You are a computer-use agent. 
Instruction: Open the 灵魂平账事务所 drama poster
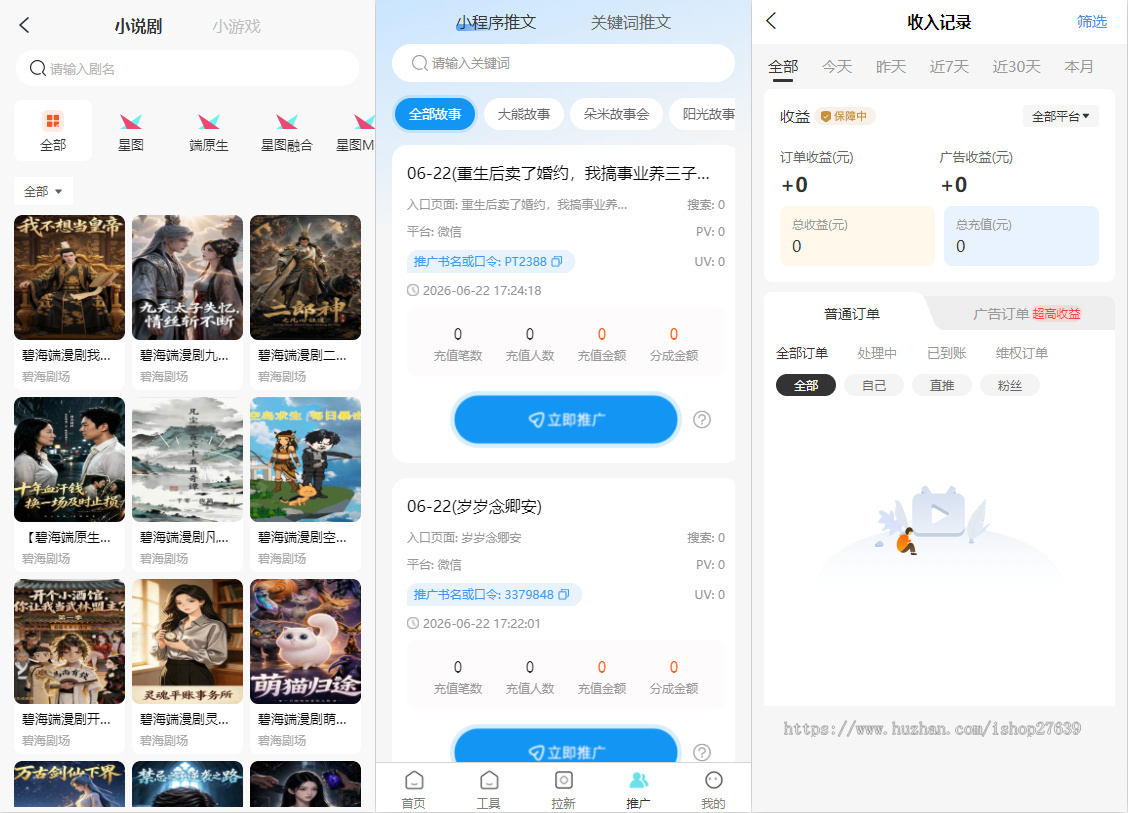[187, 641]
